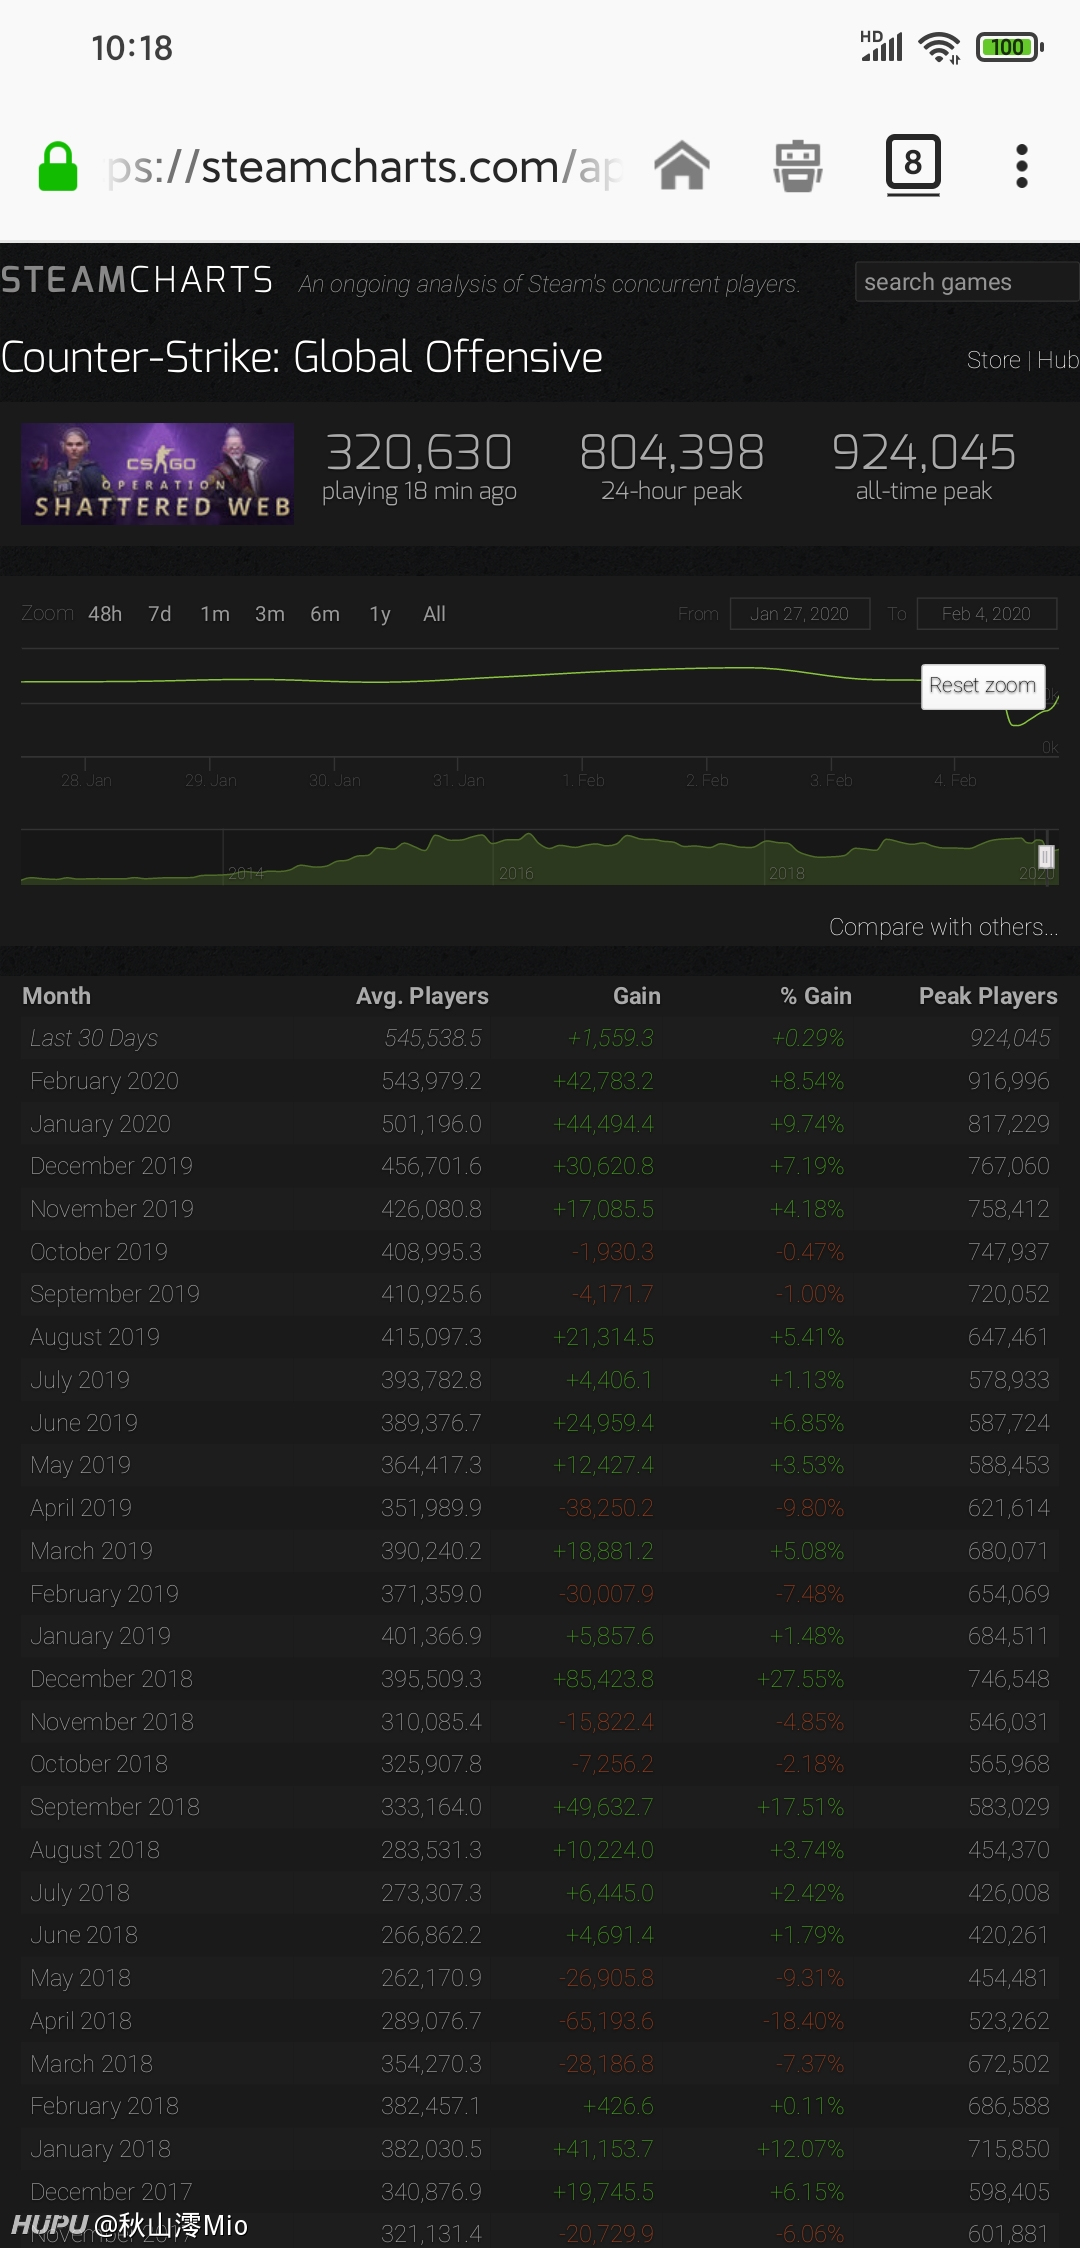
Task: Click the STEAMCHARTS site logo
Action: coord(137,280)
